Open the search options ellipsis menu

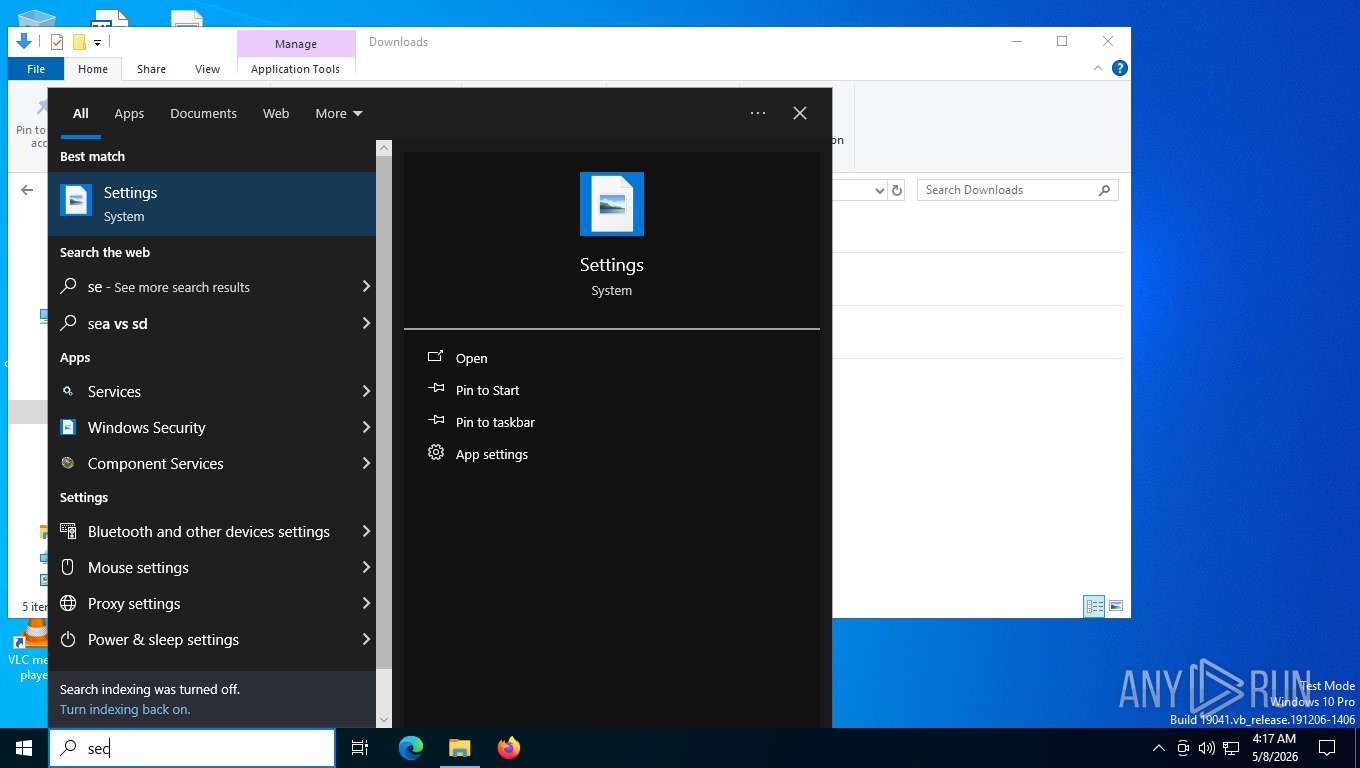coord(758,113)
